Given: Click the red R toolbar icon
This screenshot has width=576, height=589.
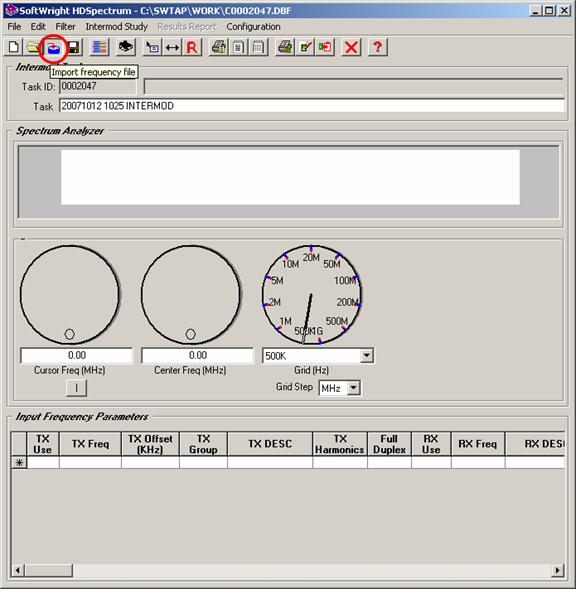Looking at the screenshot, I should (x=192, y=47).
